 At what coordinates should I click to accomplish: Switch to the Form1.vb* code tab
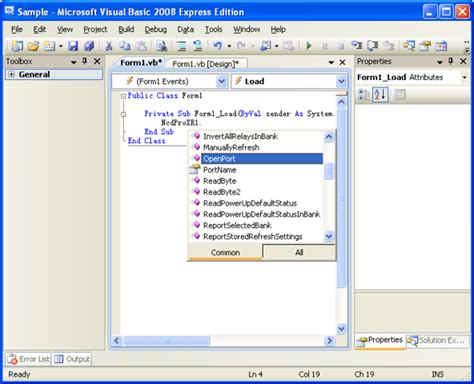pos(141,63)
